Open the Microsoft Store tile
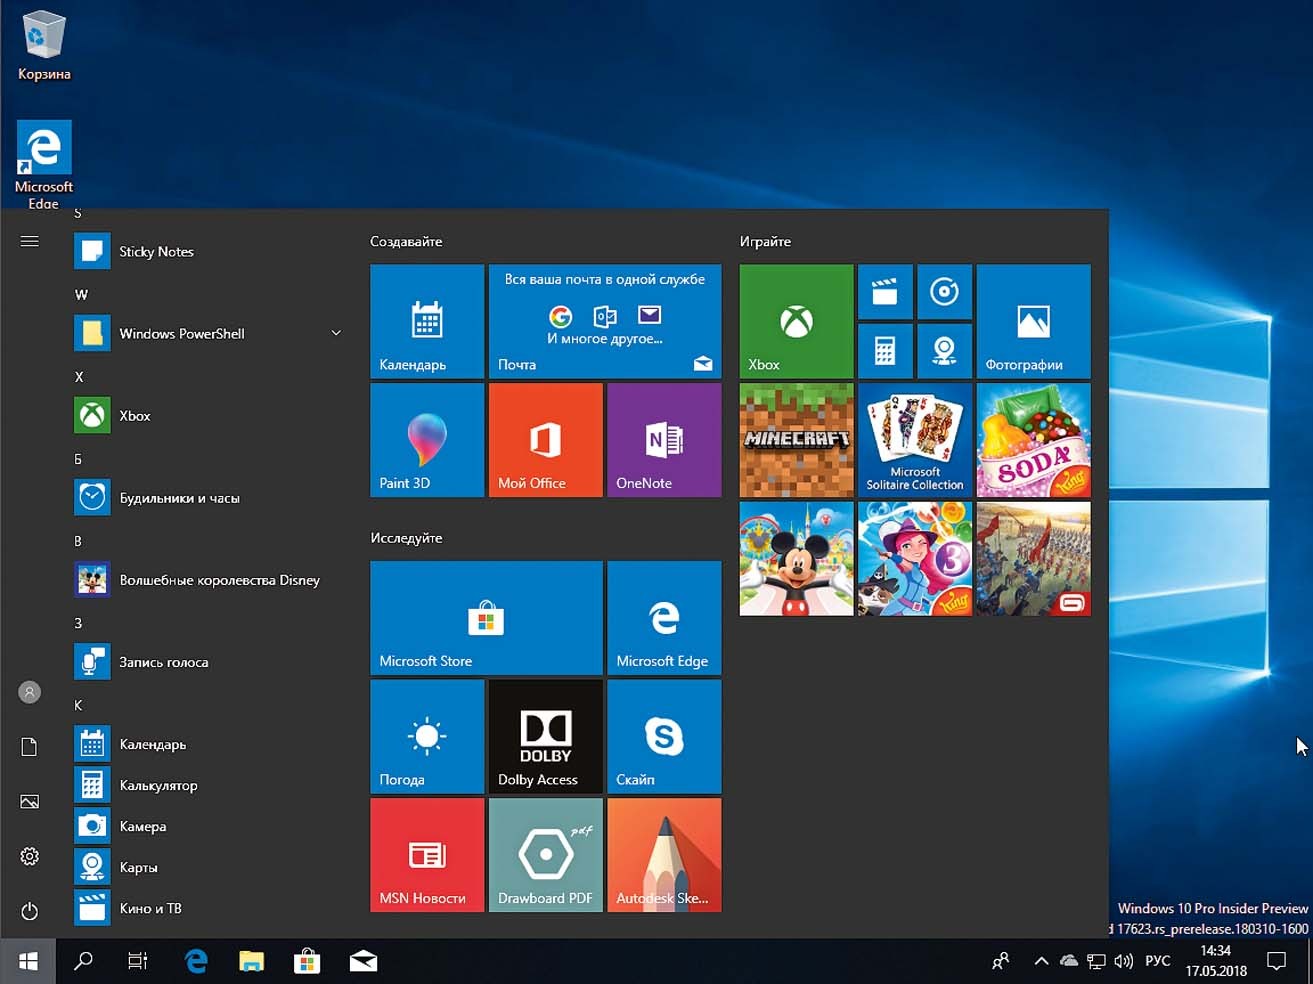Screen dimensions: 1313x984 486,618
